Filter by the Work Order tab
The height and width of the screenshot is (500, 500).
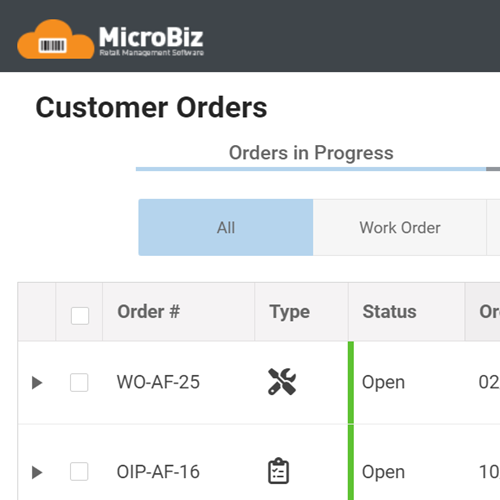[400, 228]
